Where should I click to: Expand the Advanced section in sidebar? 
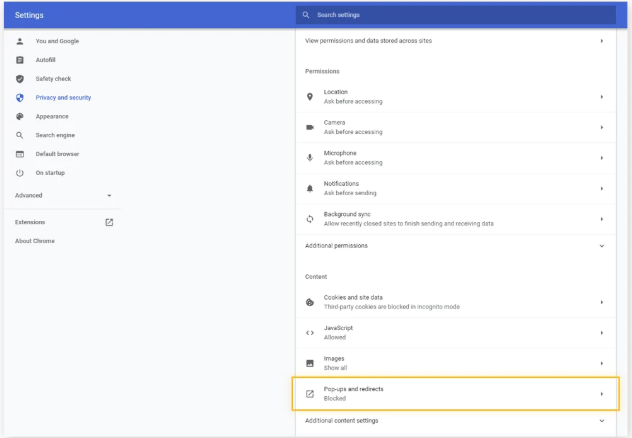109,196
